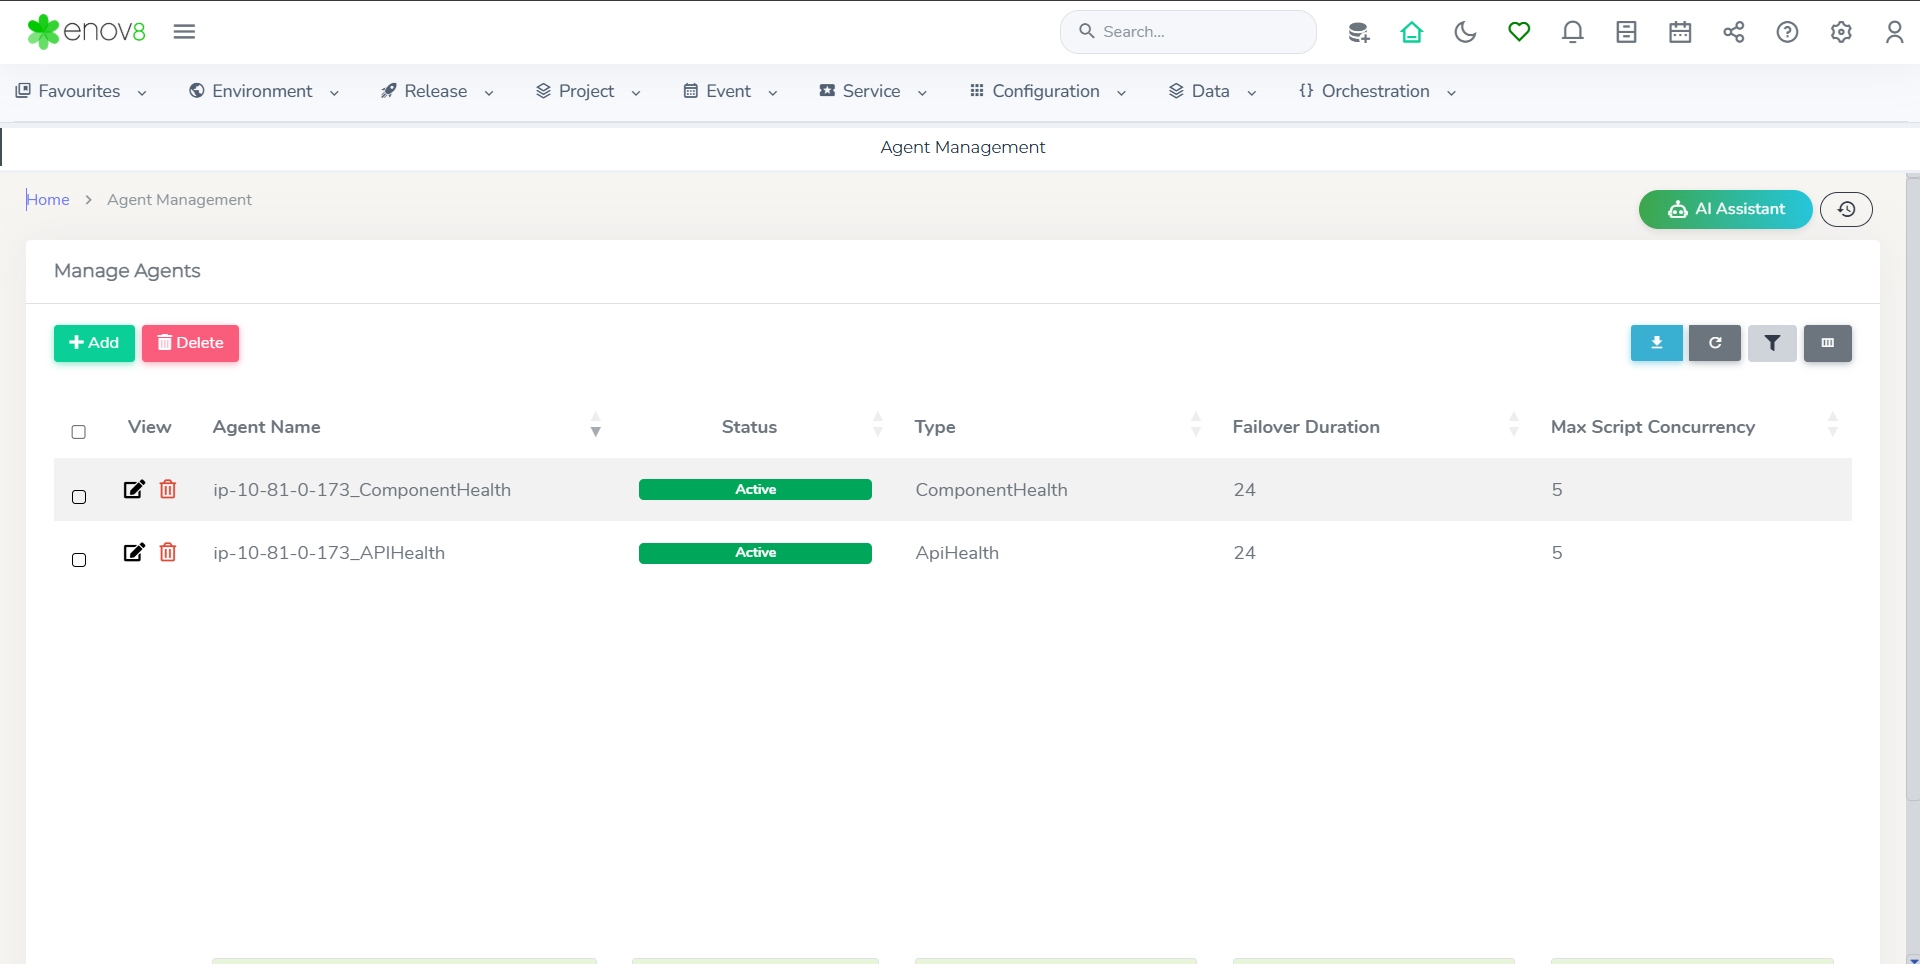Open the Release menu
1920x964 pixels.
[x=437, y=91]
